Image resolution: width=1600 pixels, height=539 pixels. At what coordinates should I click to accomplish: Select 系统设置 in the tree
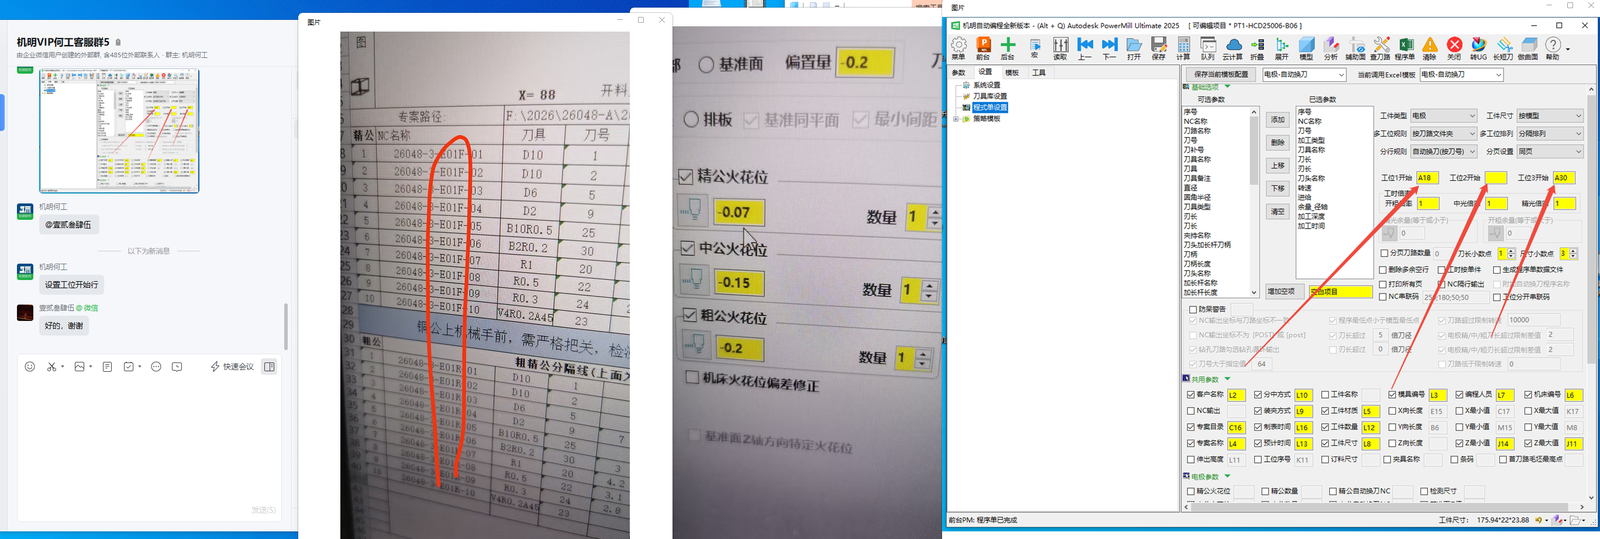pos(986,86)
